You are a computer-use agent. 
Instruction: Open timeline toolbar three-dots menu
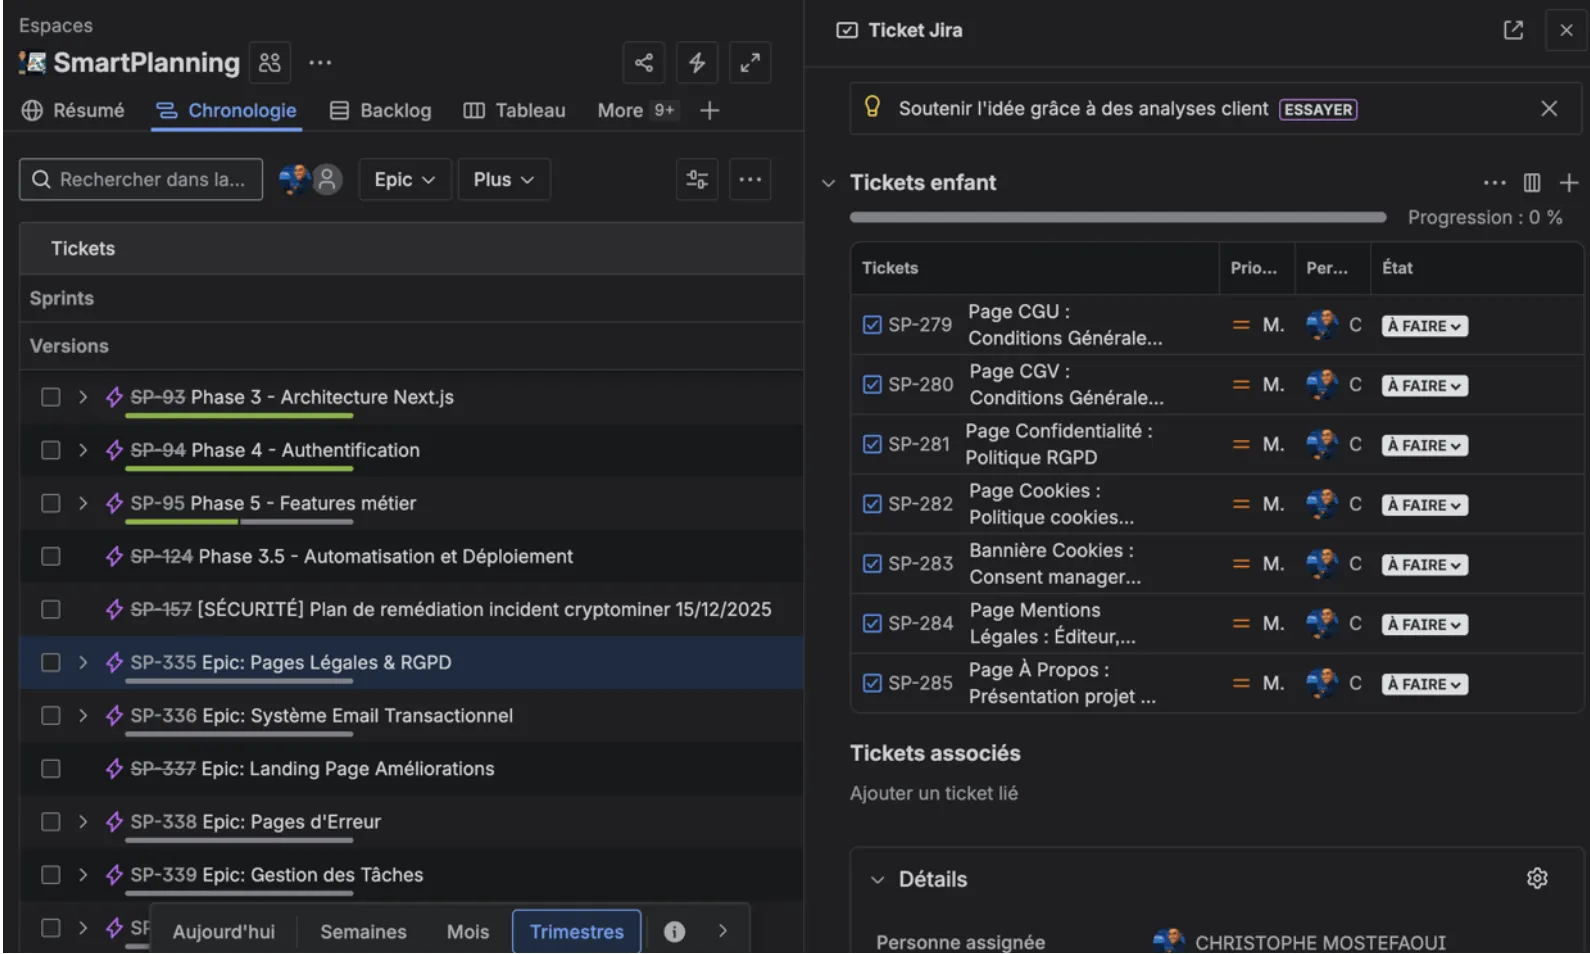(750, 180)
